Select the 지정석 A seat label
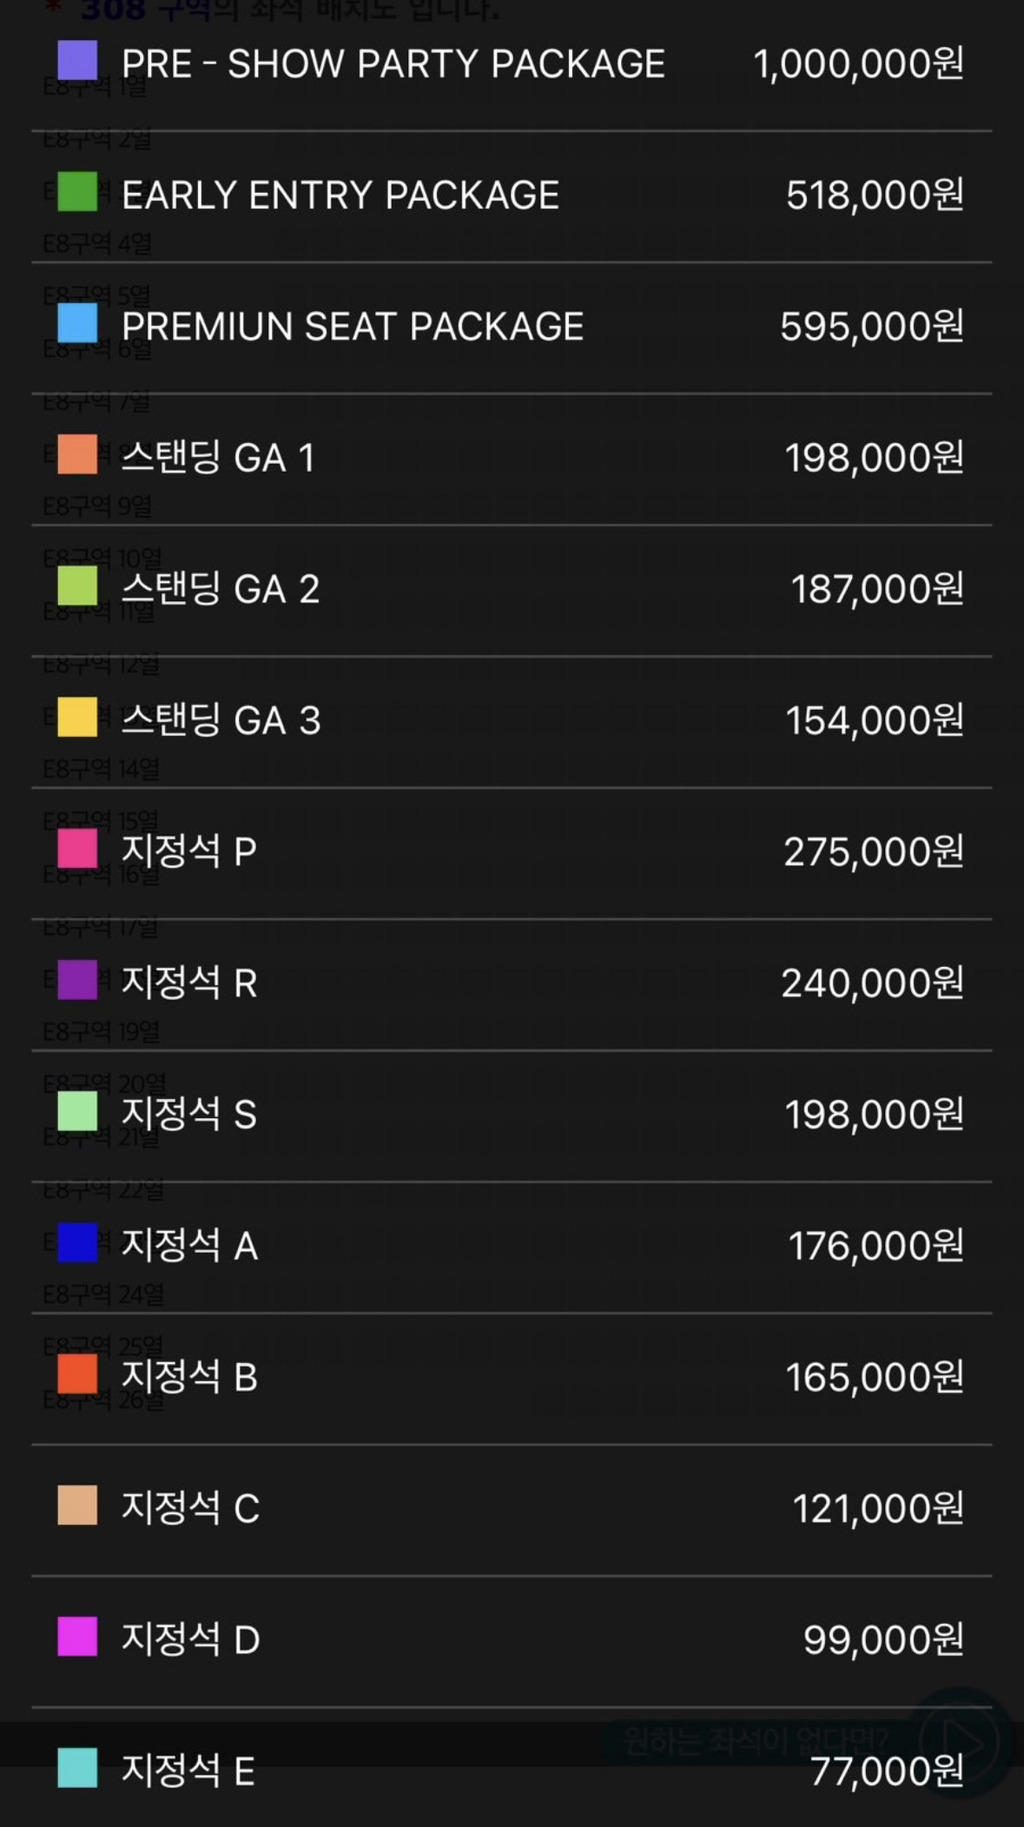Screen dimensions: 1024x1827 [x=189, y=1246]
